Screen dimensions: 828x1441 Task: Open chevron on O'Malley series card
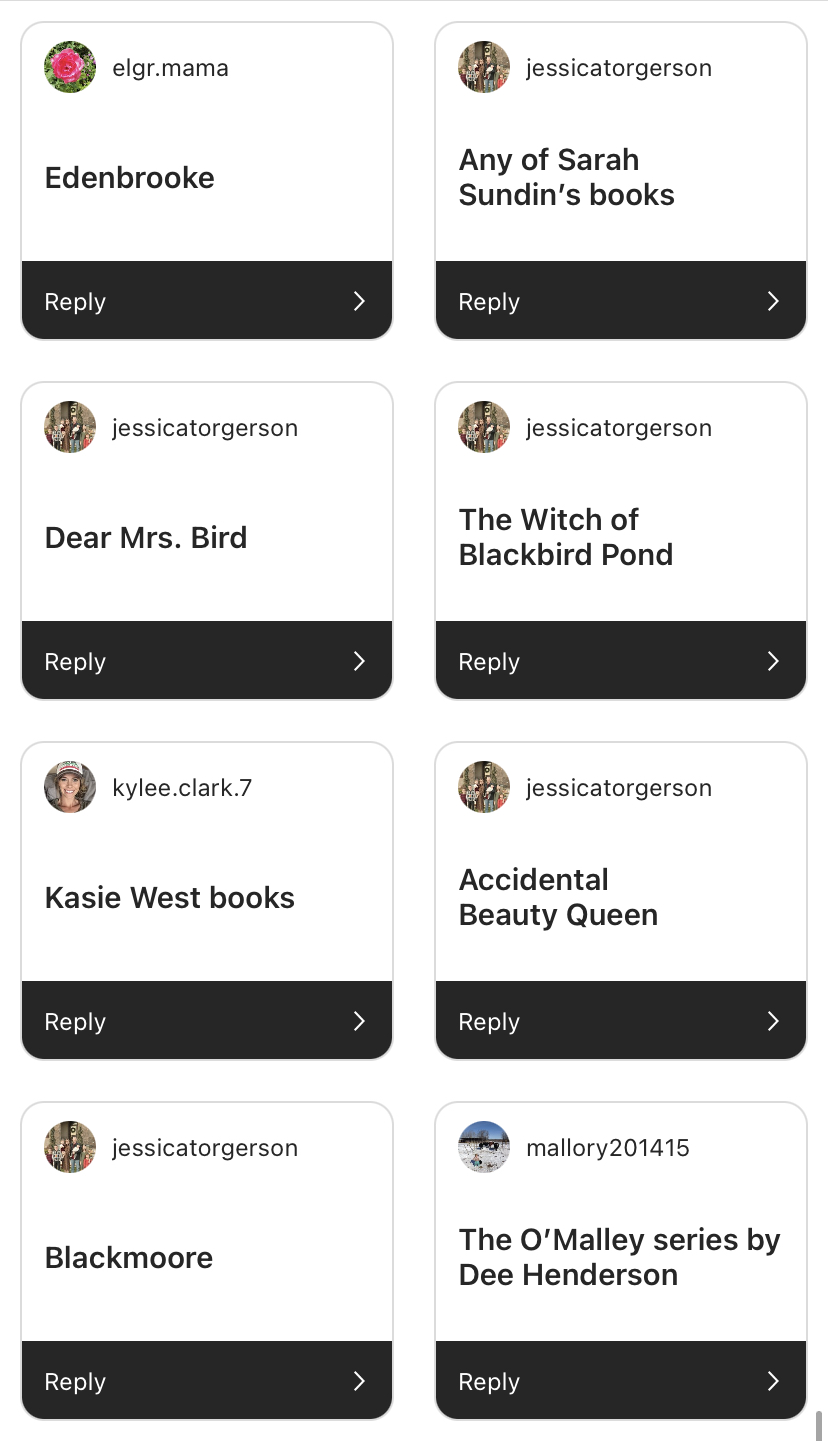773,1381
